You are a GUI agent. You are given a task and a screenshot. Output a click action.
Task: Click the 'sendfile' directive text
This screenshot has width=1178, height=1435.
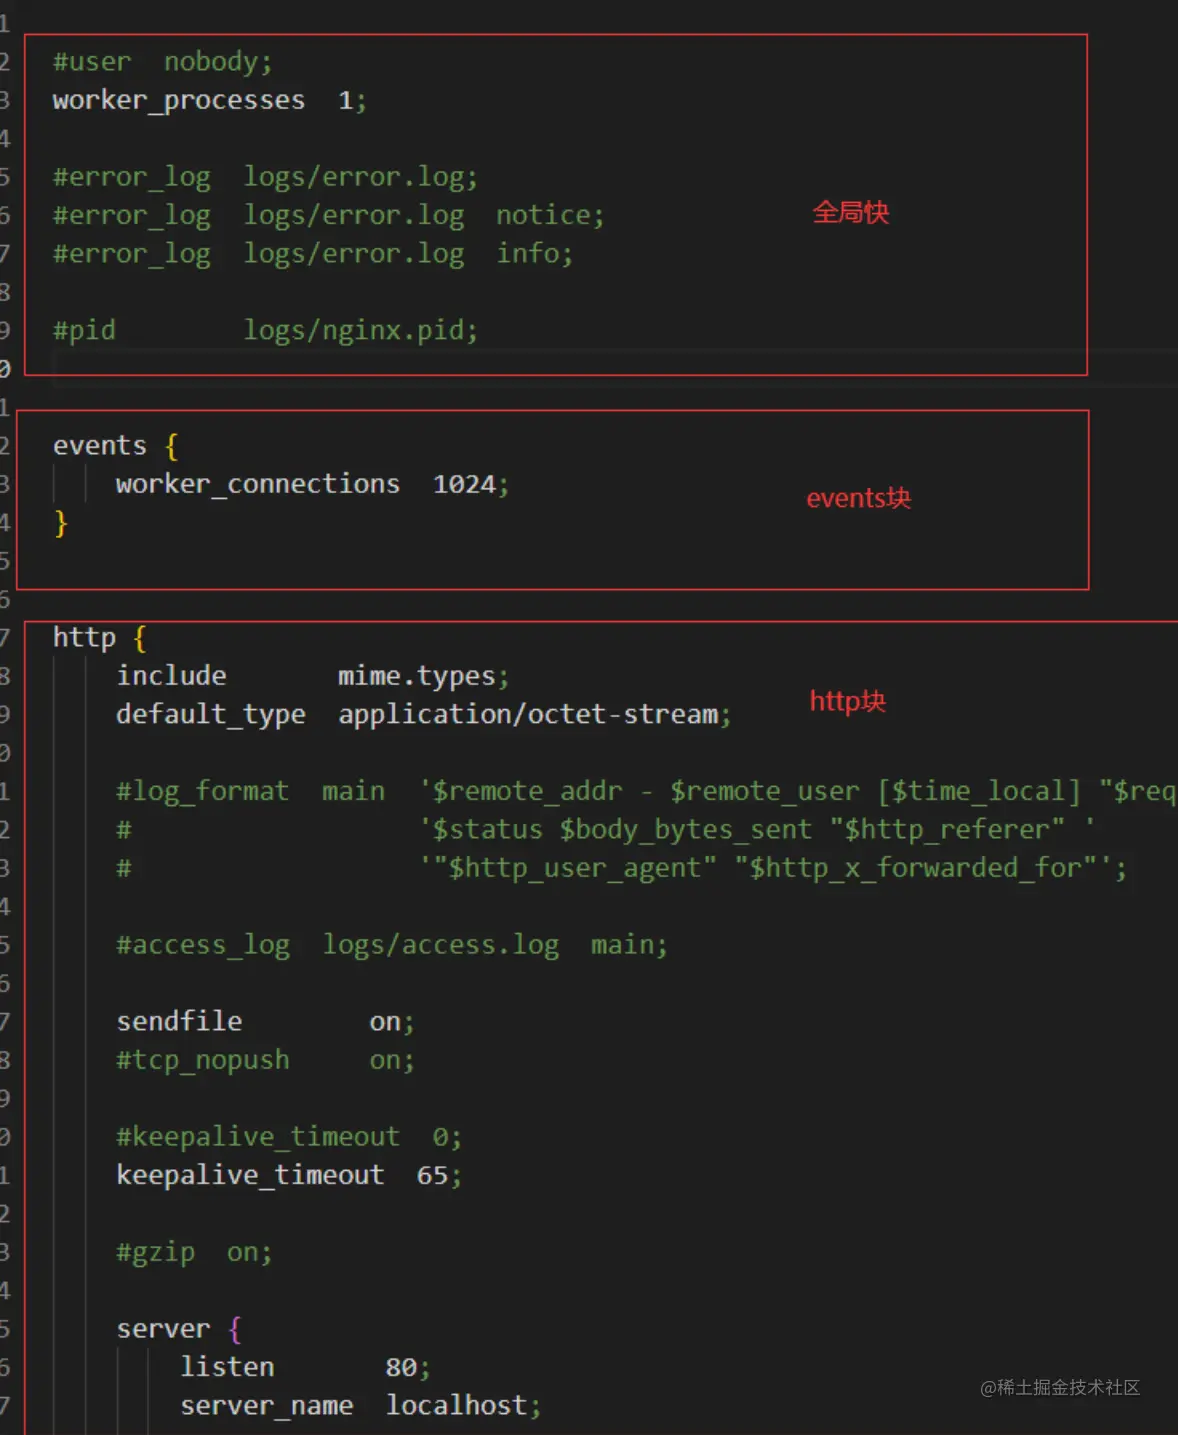click(x=179, y=1021)
